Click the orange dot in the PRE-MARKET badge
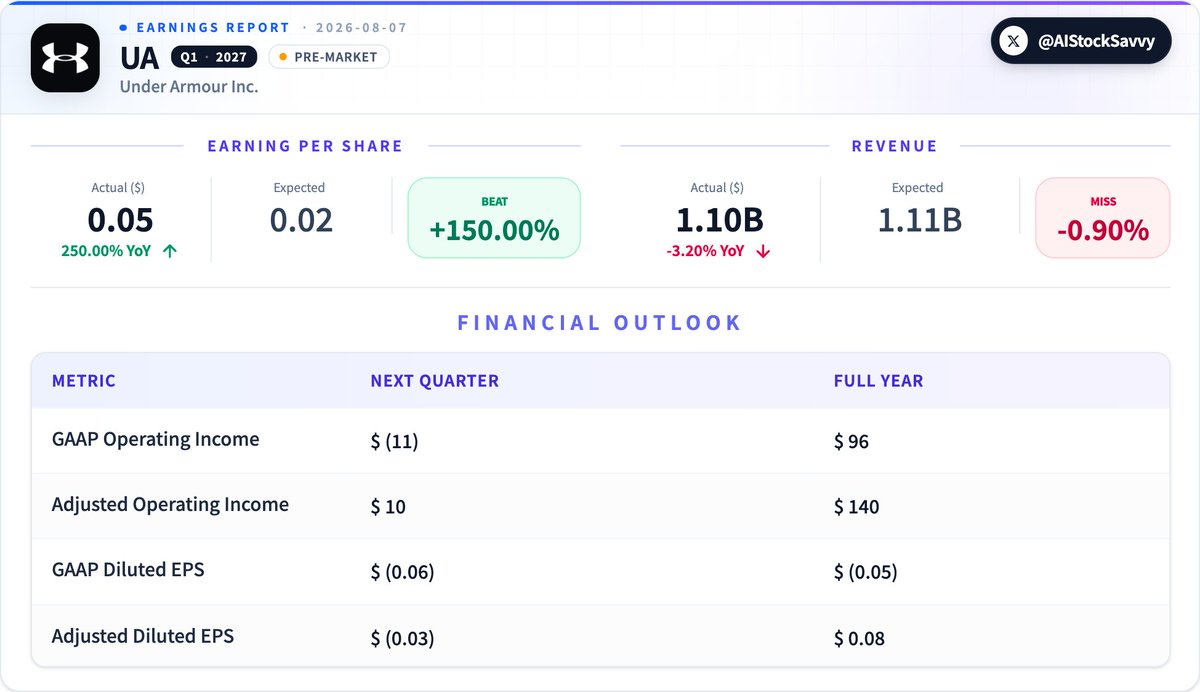Screen dimensions: 1200x692 coord(283,57)
